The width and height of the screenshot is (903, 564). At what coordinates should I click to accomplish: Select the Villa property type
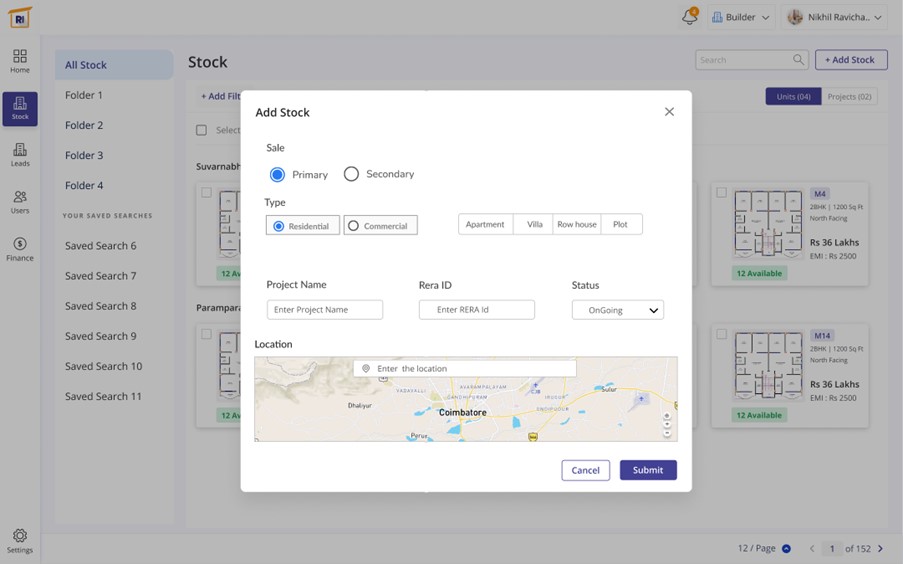(x=535, y=224)
